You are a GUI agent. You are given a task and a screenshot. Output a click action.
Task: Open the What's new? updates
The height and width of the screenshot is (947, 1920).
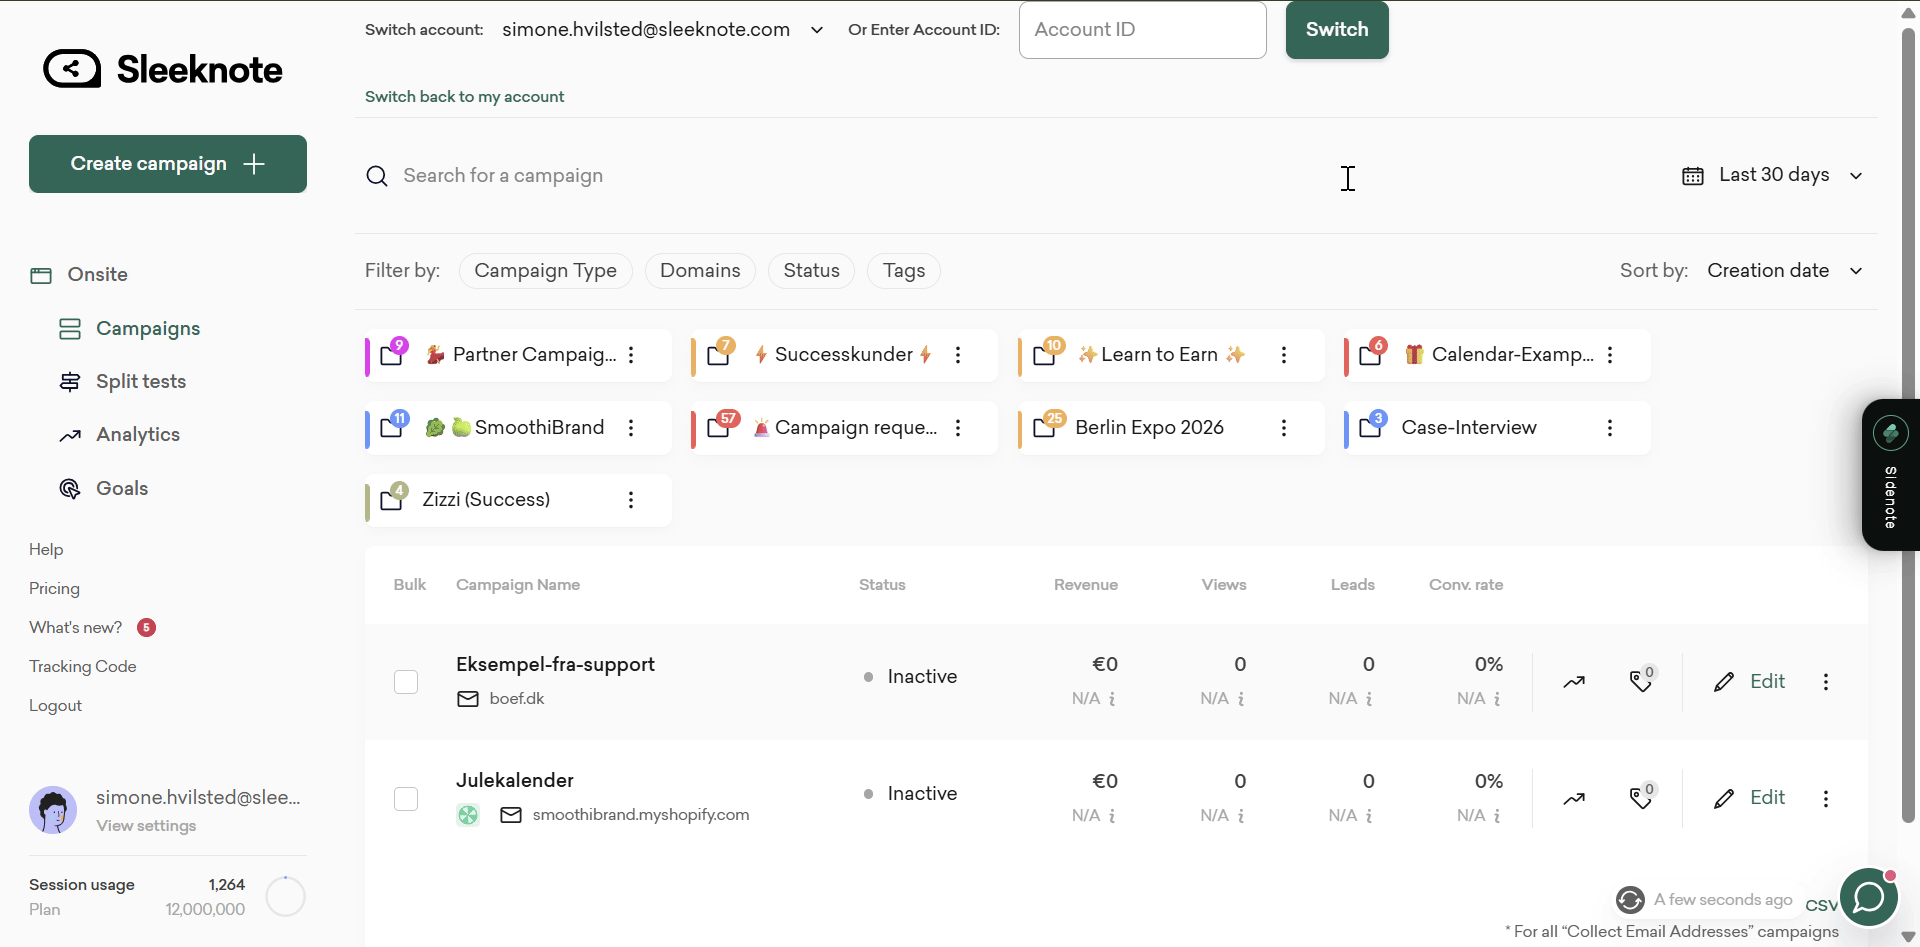[76, 628]
